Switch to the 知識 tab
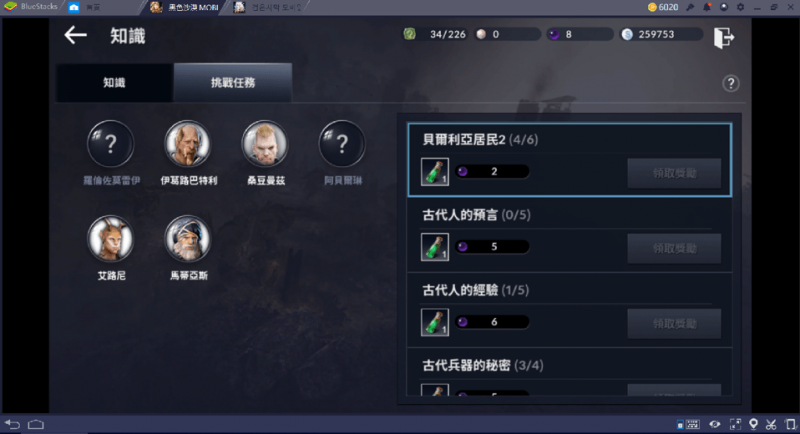 point(114,83)
